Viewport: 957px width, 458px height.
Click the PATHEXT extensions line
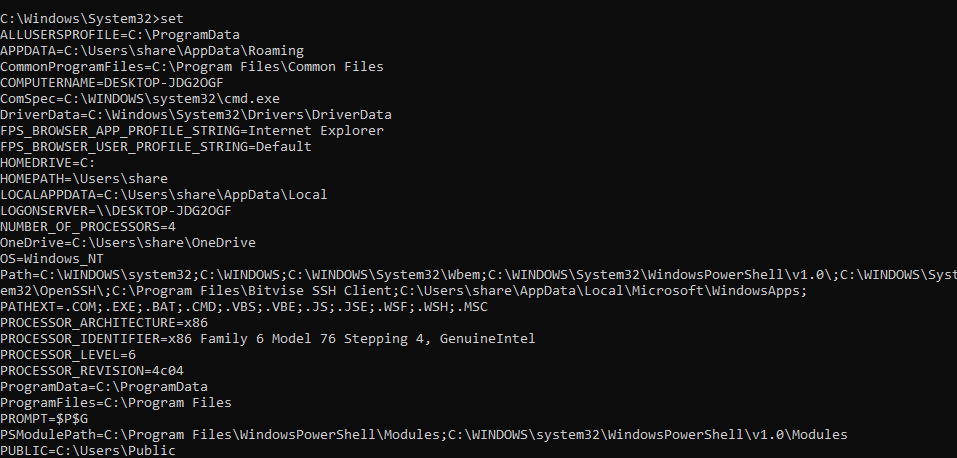tap(244, 307)
